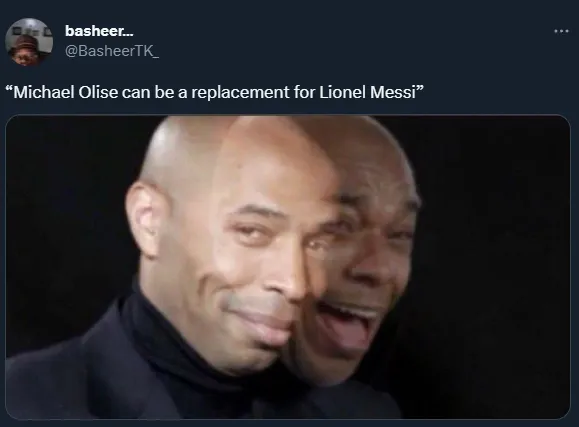Click the opening quotation mark of the tweet
Viewport: 579px width, 427px height.
pyautogui.click(x=9, y=89)
